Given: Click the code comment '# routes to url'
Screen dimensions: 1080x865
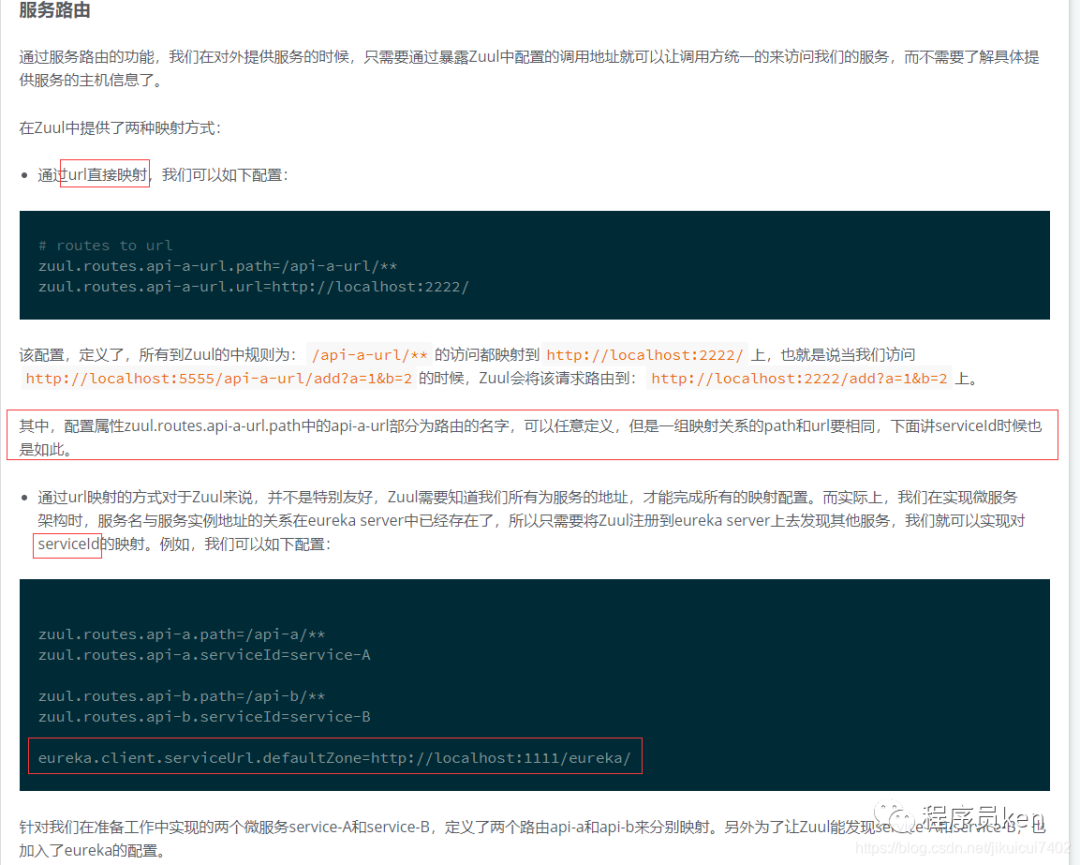Looking at the screenshot, I should (x=105, y=245).
